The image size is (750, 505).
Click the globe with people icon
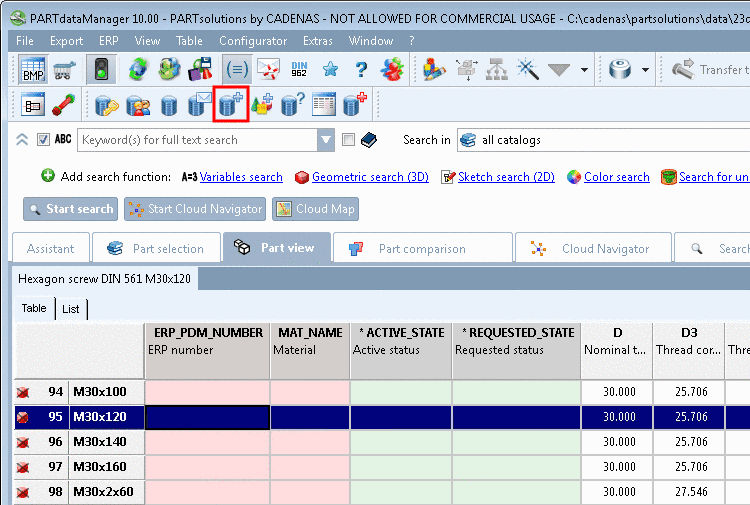169,70
